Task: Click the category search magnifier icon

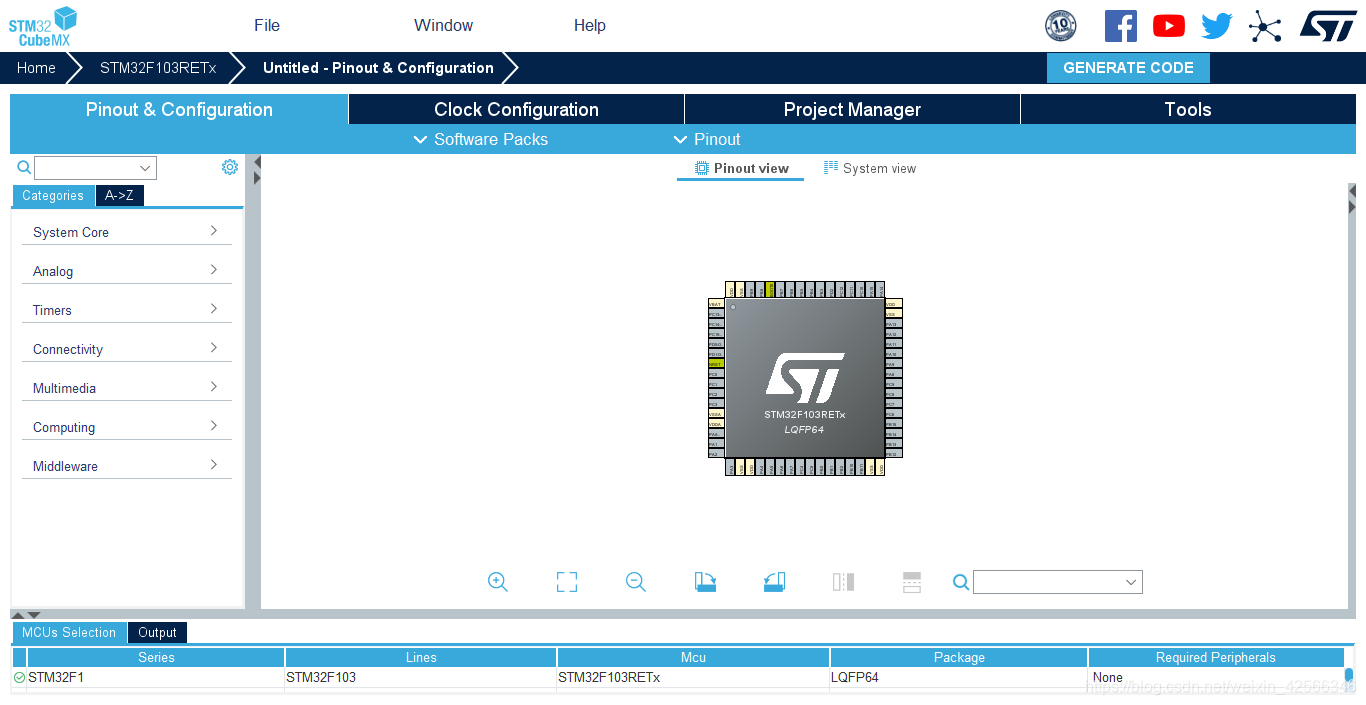Action: (24, 168)
